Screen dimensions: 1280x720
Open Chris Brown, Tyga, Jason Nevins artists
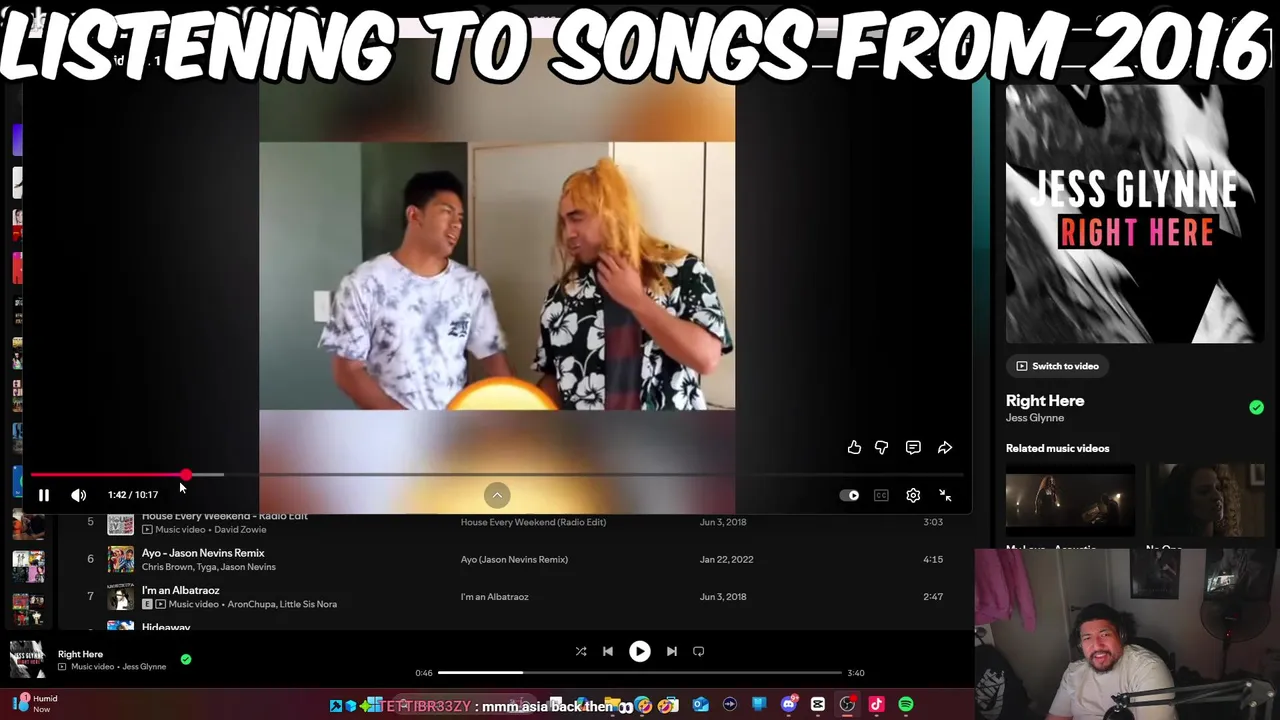(x=209, y=567)
